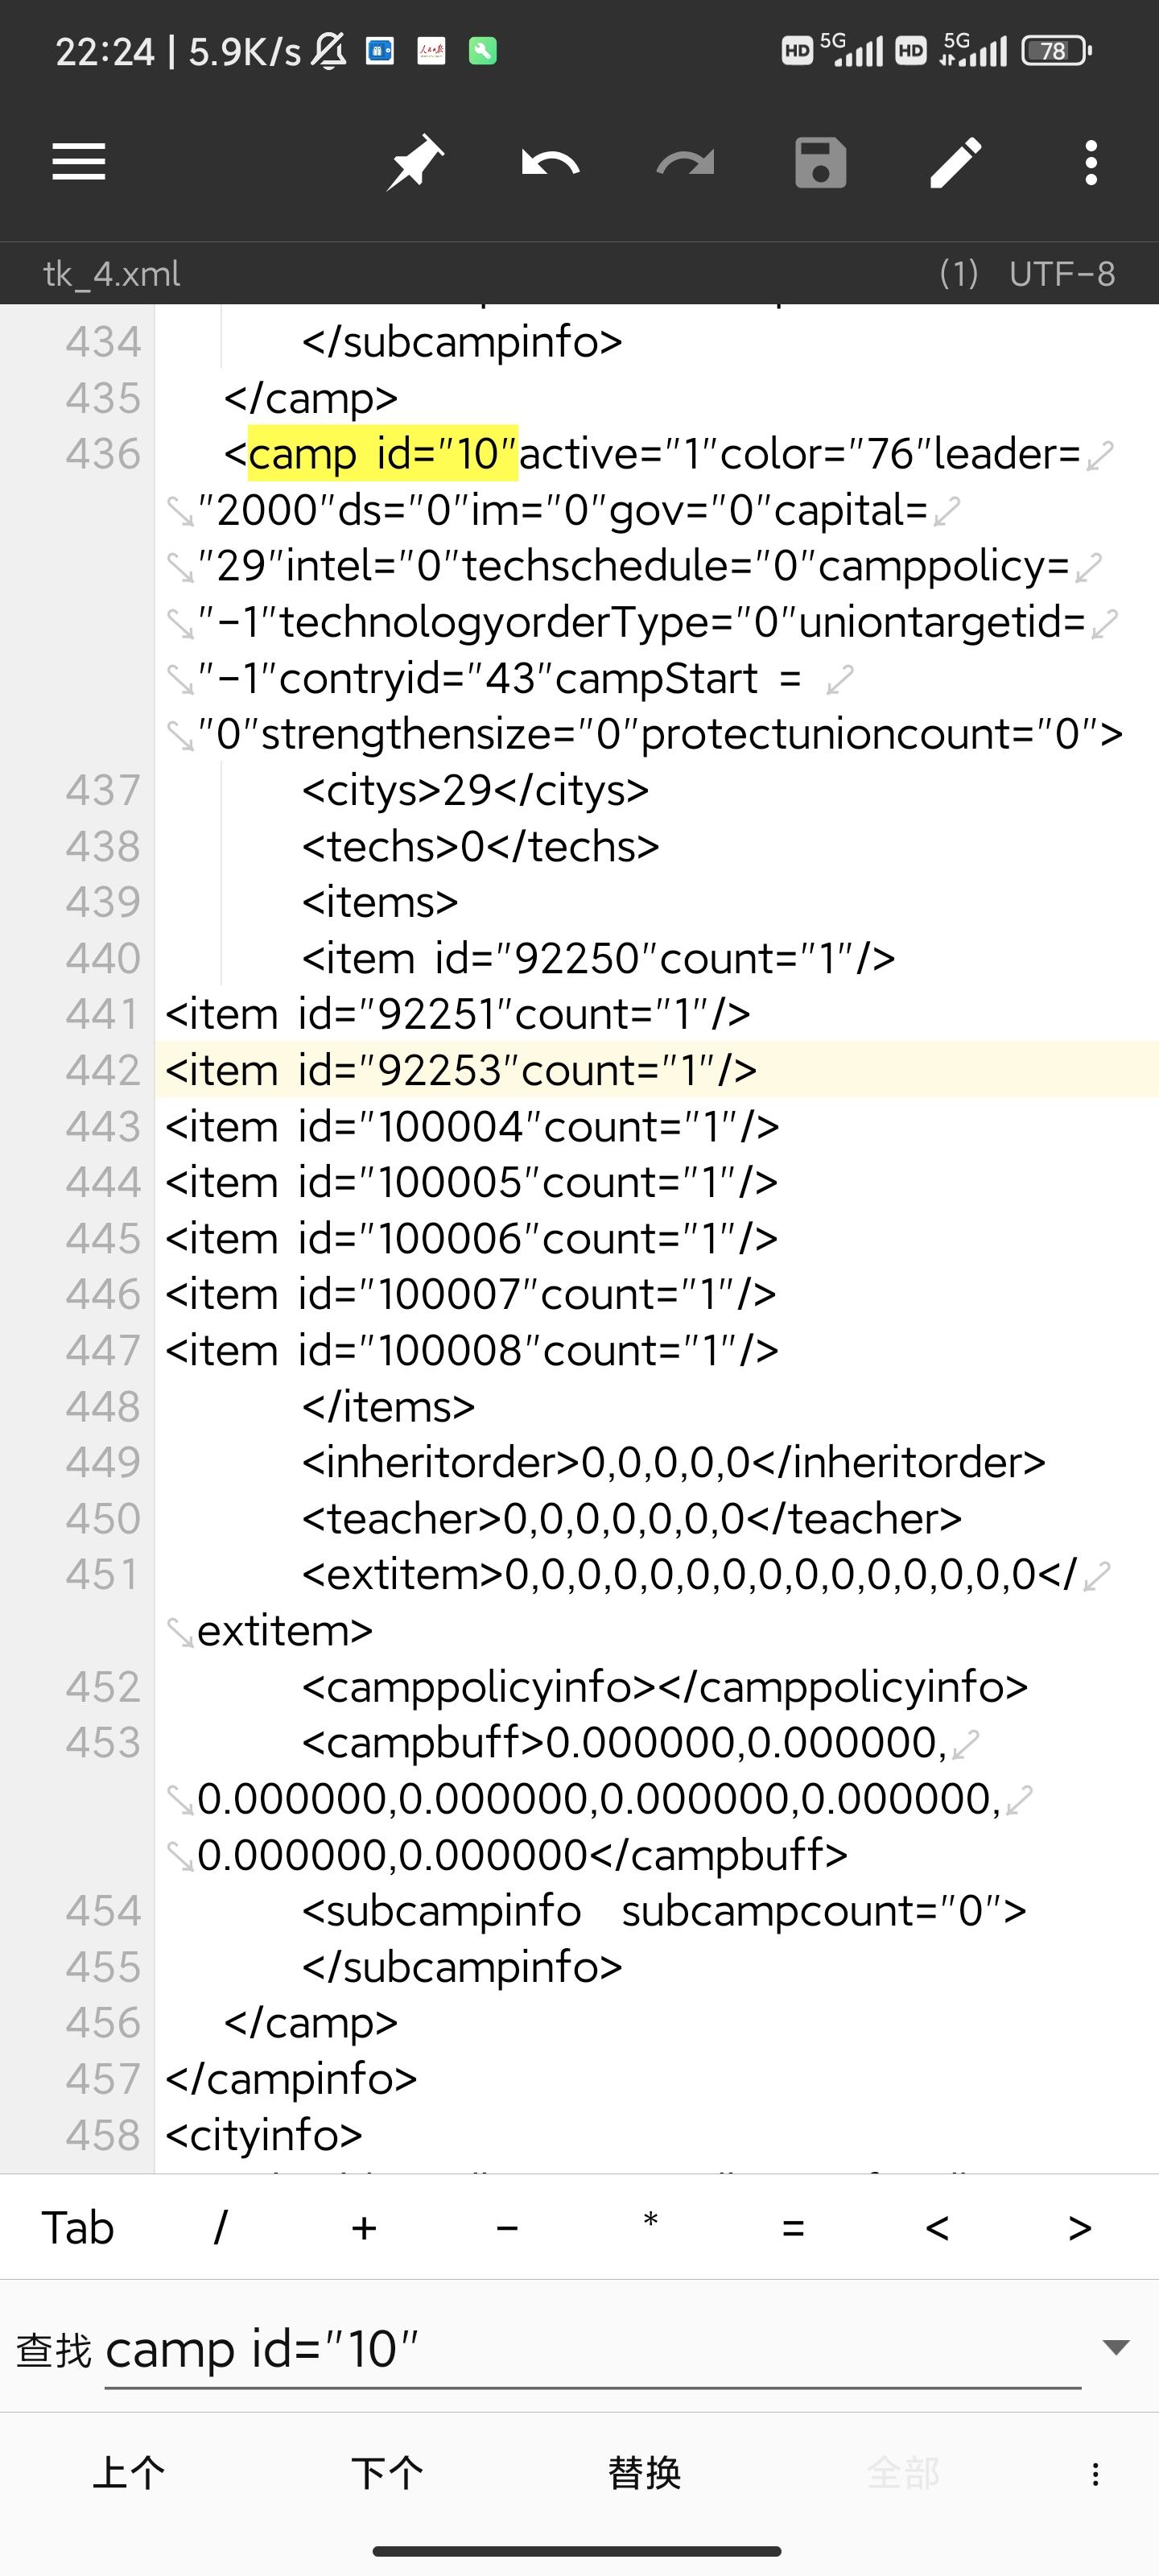Redo the last undone edit
The image size is (1159, 2576).
coord(685,162)
